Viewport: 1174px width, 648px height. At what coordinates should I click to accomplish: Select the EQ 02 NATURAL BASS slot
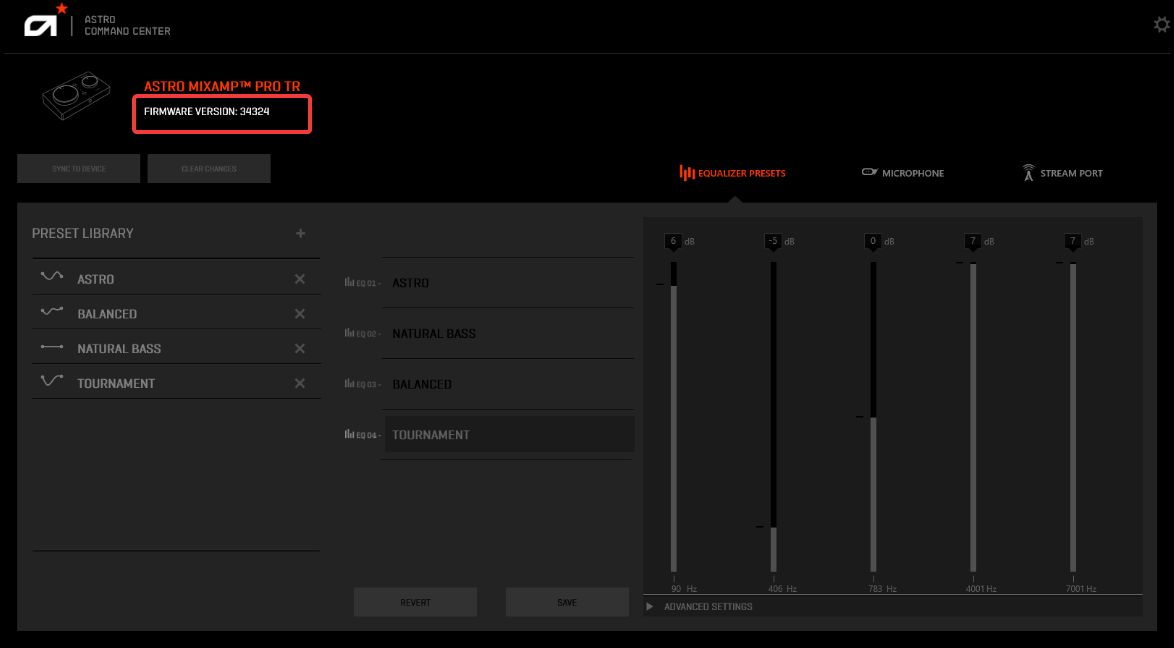[x=508, y=333]
